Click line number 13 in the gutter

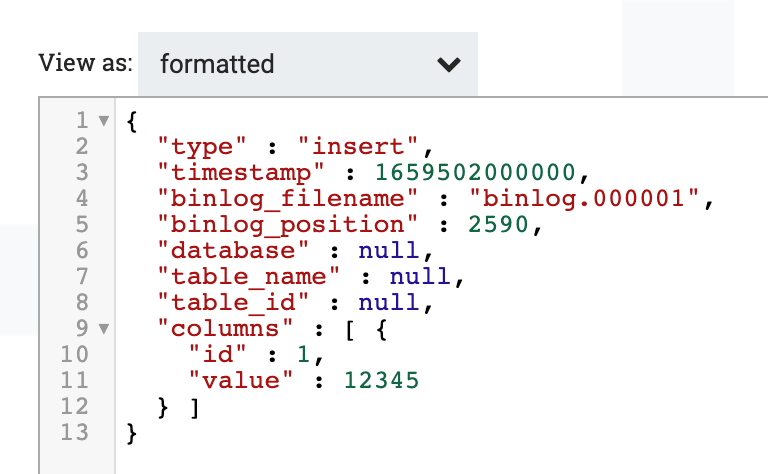click(74, 432)
